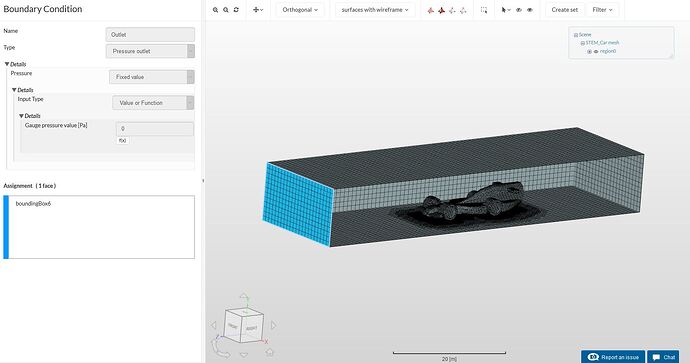Open the Filter dropdown
This screenshot has height=363, width=690.
[602, 10]
